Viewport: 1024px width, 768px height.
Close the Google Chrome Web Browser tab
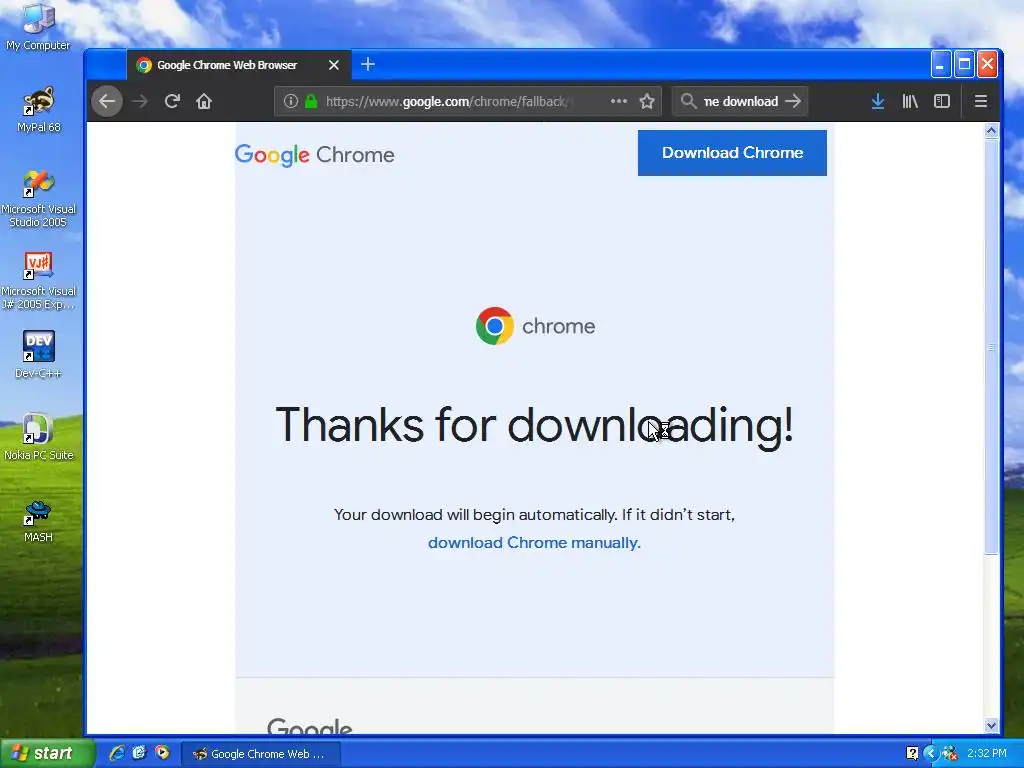pyautogui.click(x=334, y=65)
